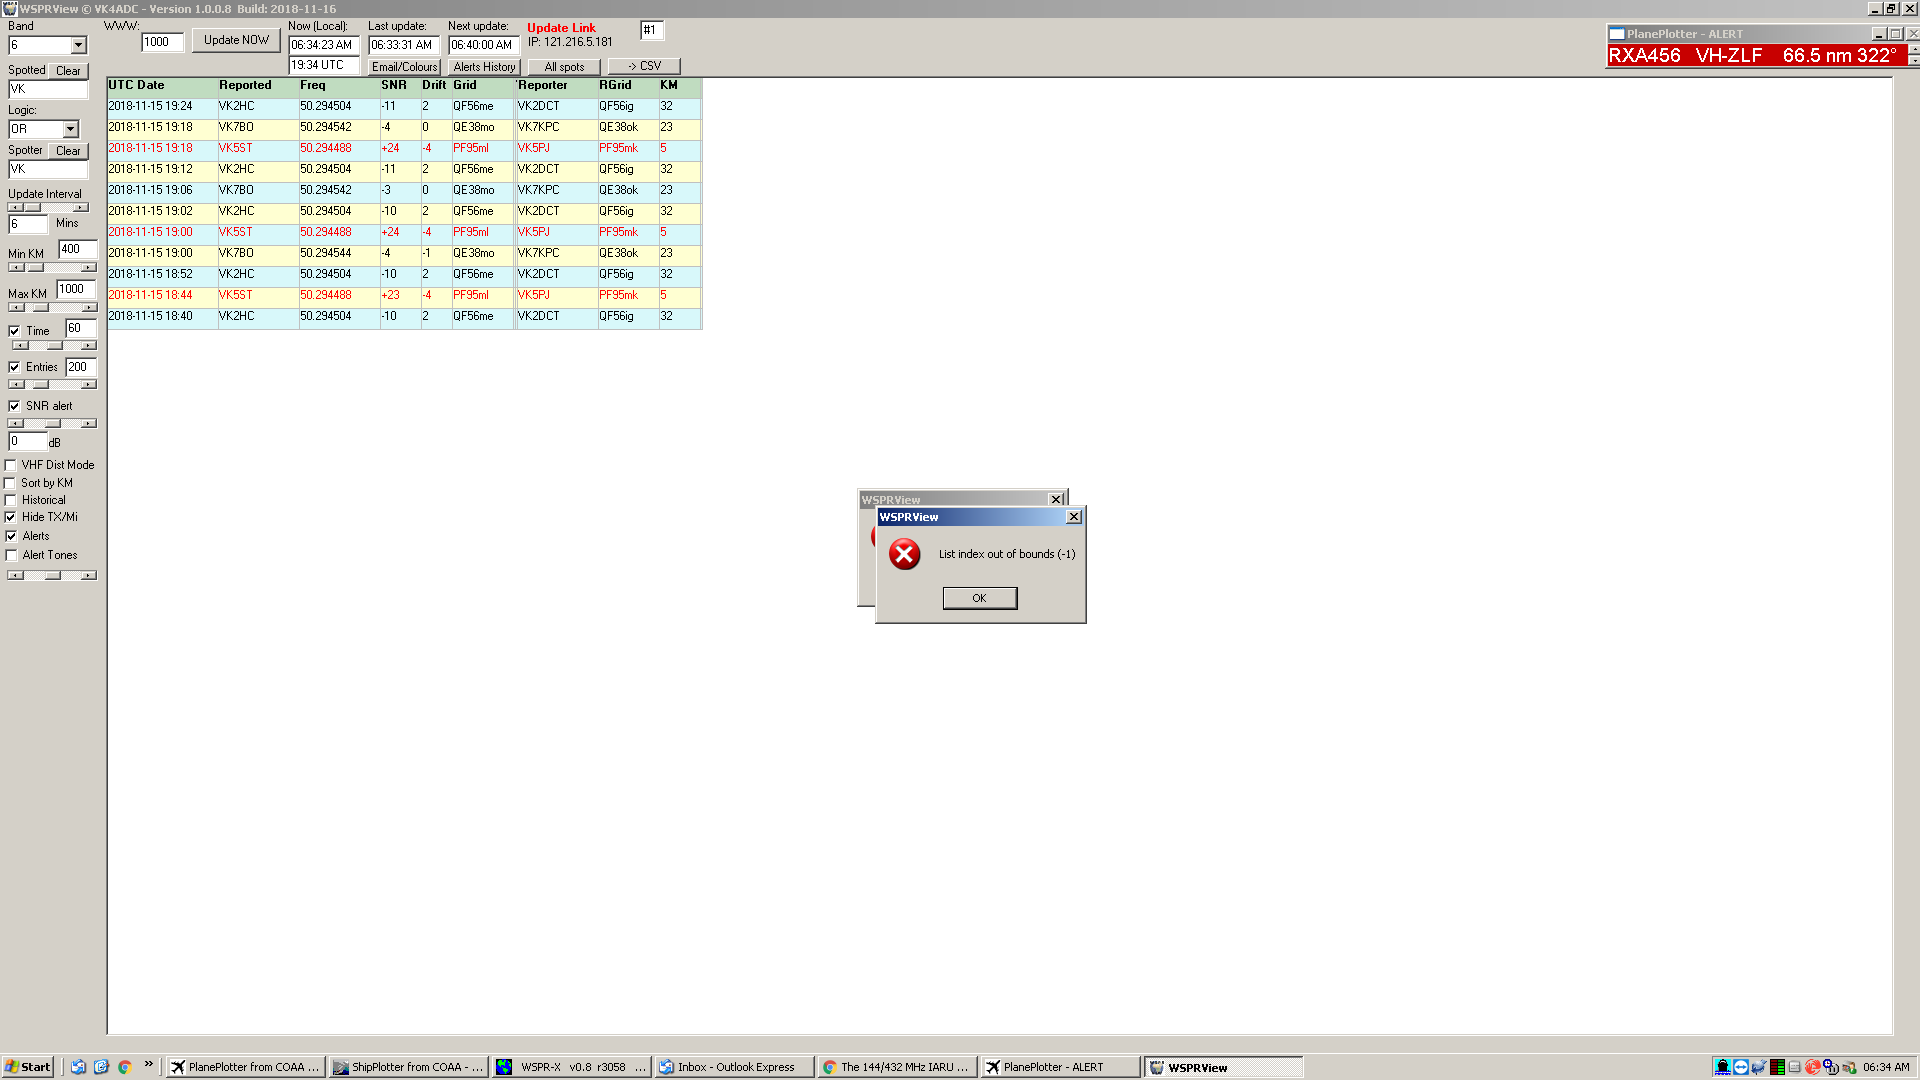This screenshot has height=1080, width=1920.
Task: Click the Update NOW button
Action: [236, 40]
